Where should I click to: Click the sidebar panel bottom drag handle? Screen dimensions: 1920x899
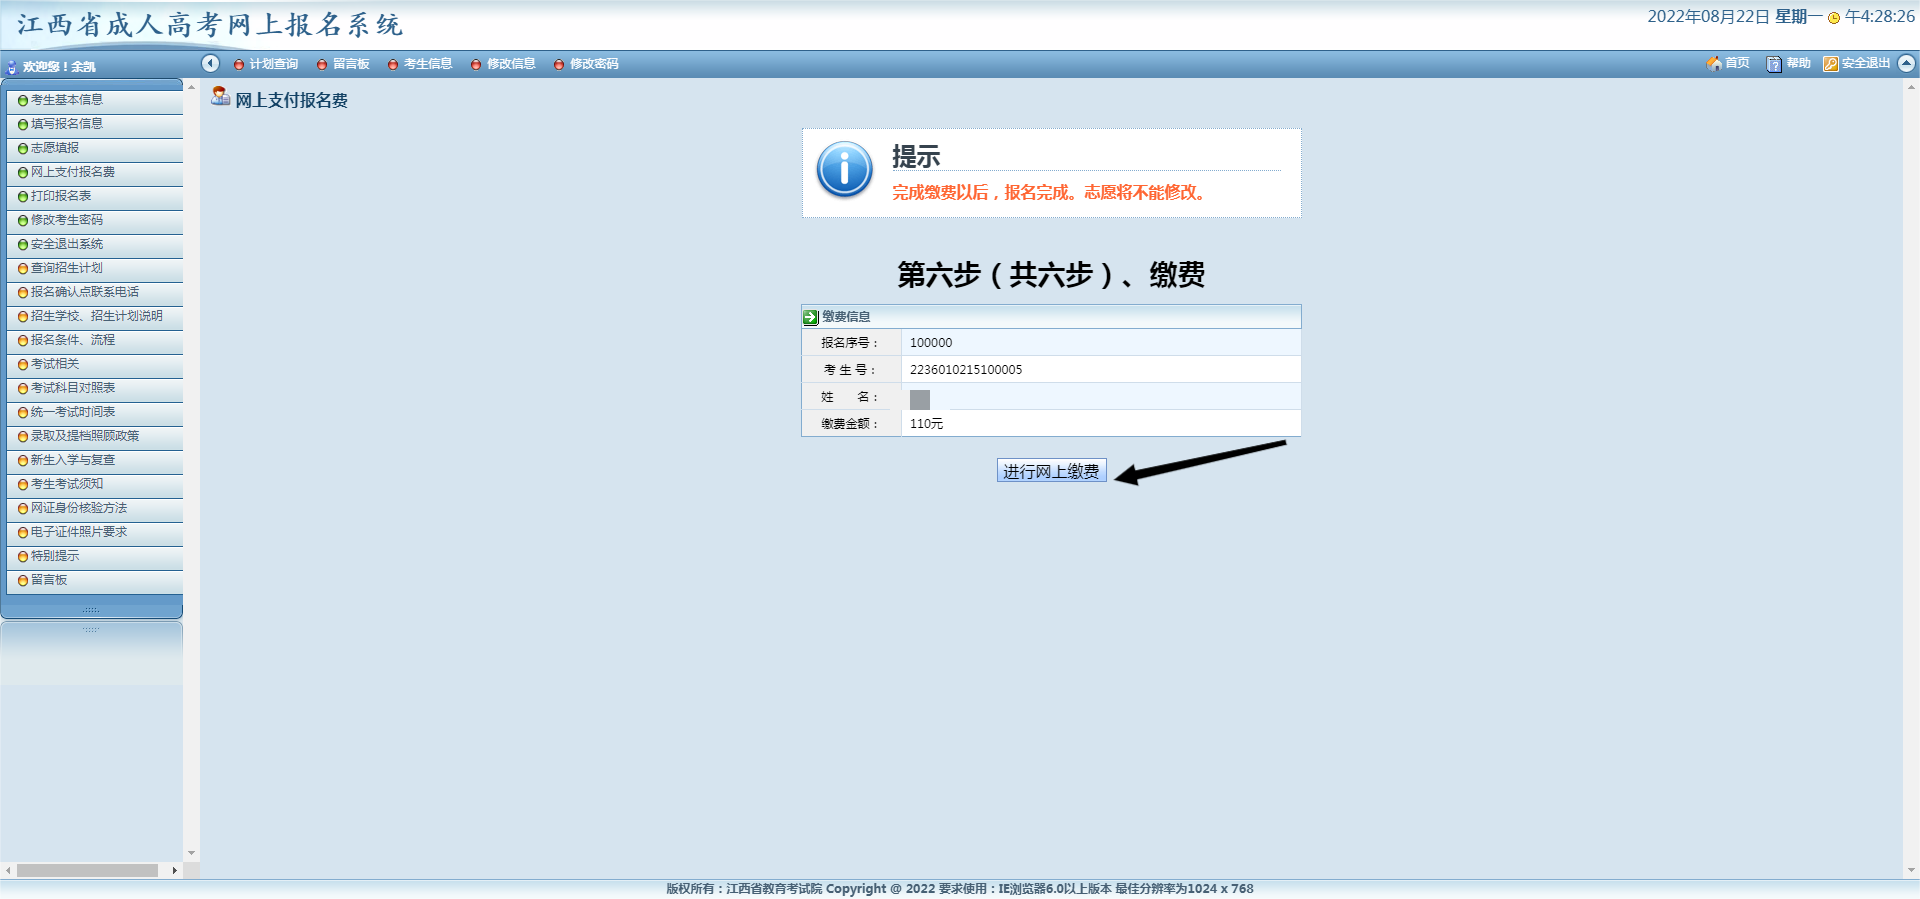point(91,610)
